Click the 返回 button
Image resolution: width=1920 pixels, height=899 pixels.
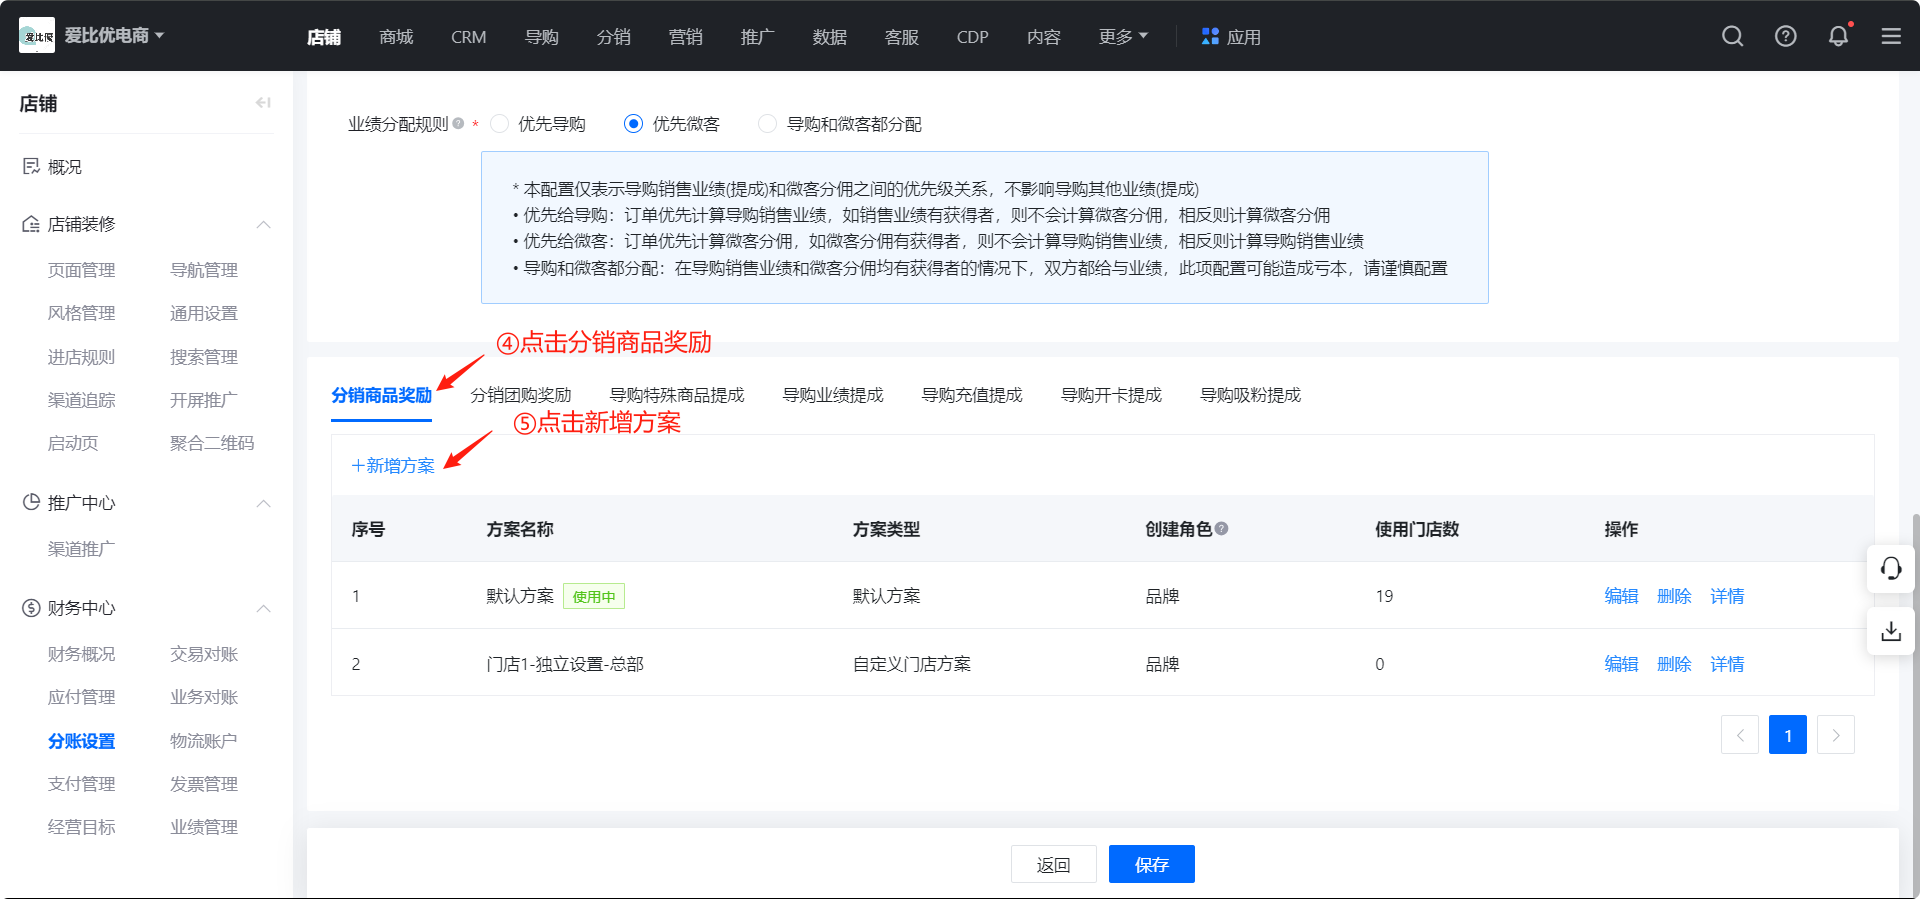[x=1053, y=864]
